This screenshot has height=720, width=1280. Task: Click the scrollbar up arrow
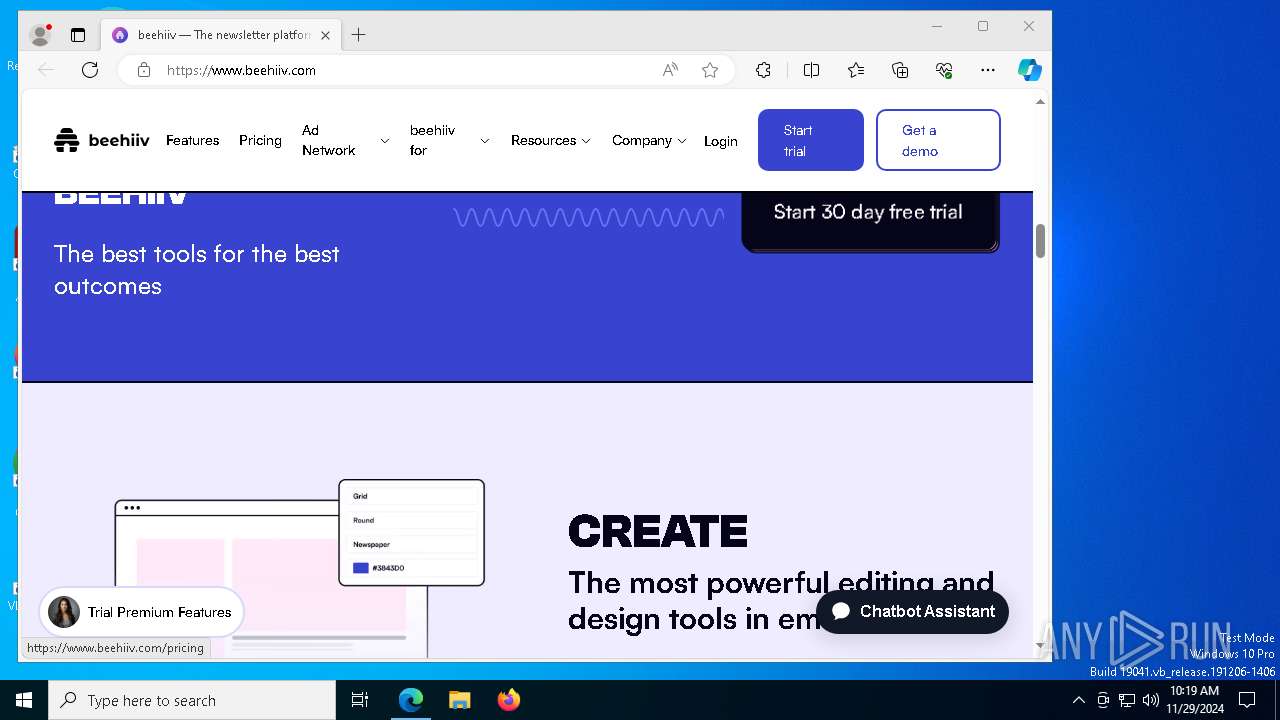point(1040,101)
